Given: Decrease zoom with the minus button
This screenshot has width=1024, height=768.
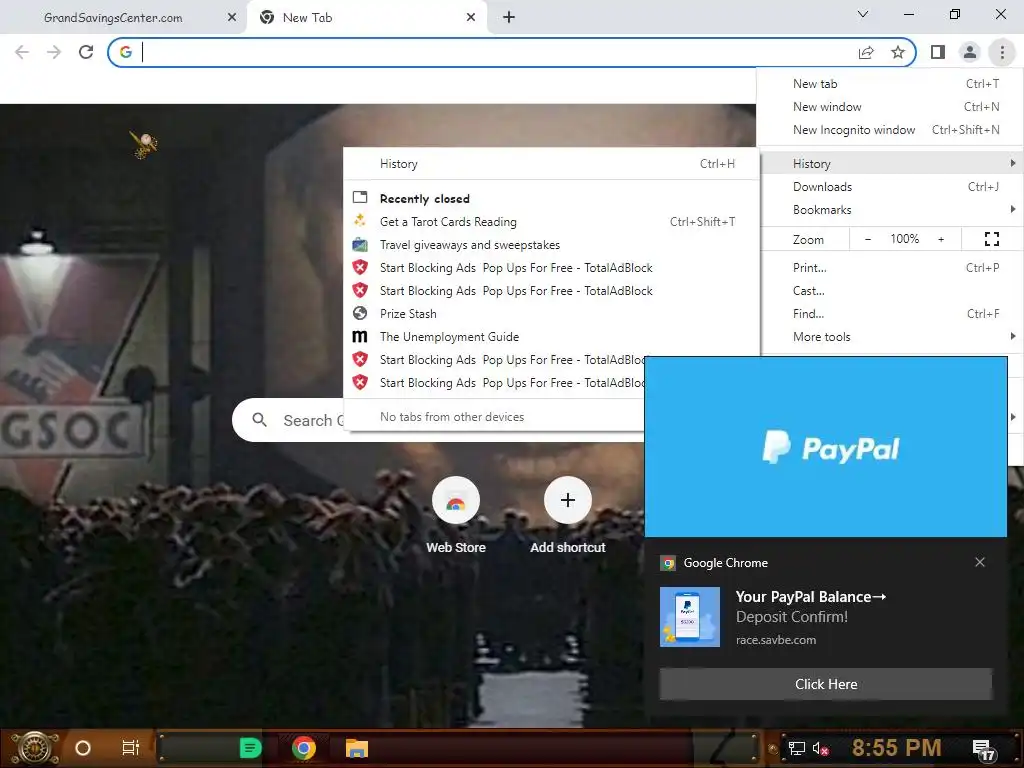Looking at the screenshot, I should tap(868, 239).
